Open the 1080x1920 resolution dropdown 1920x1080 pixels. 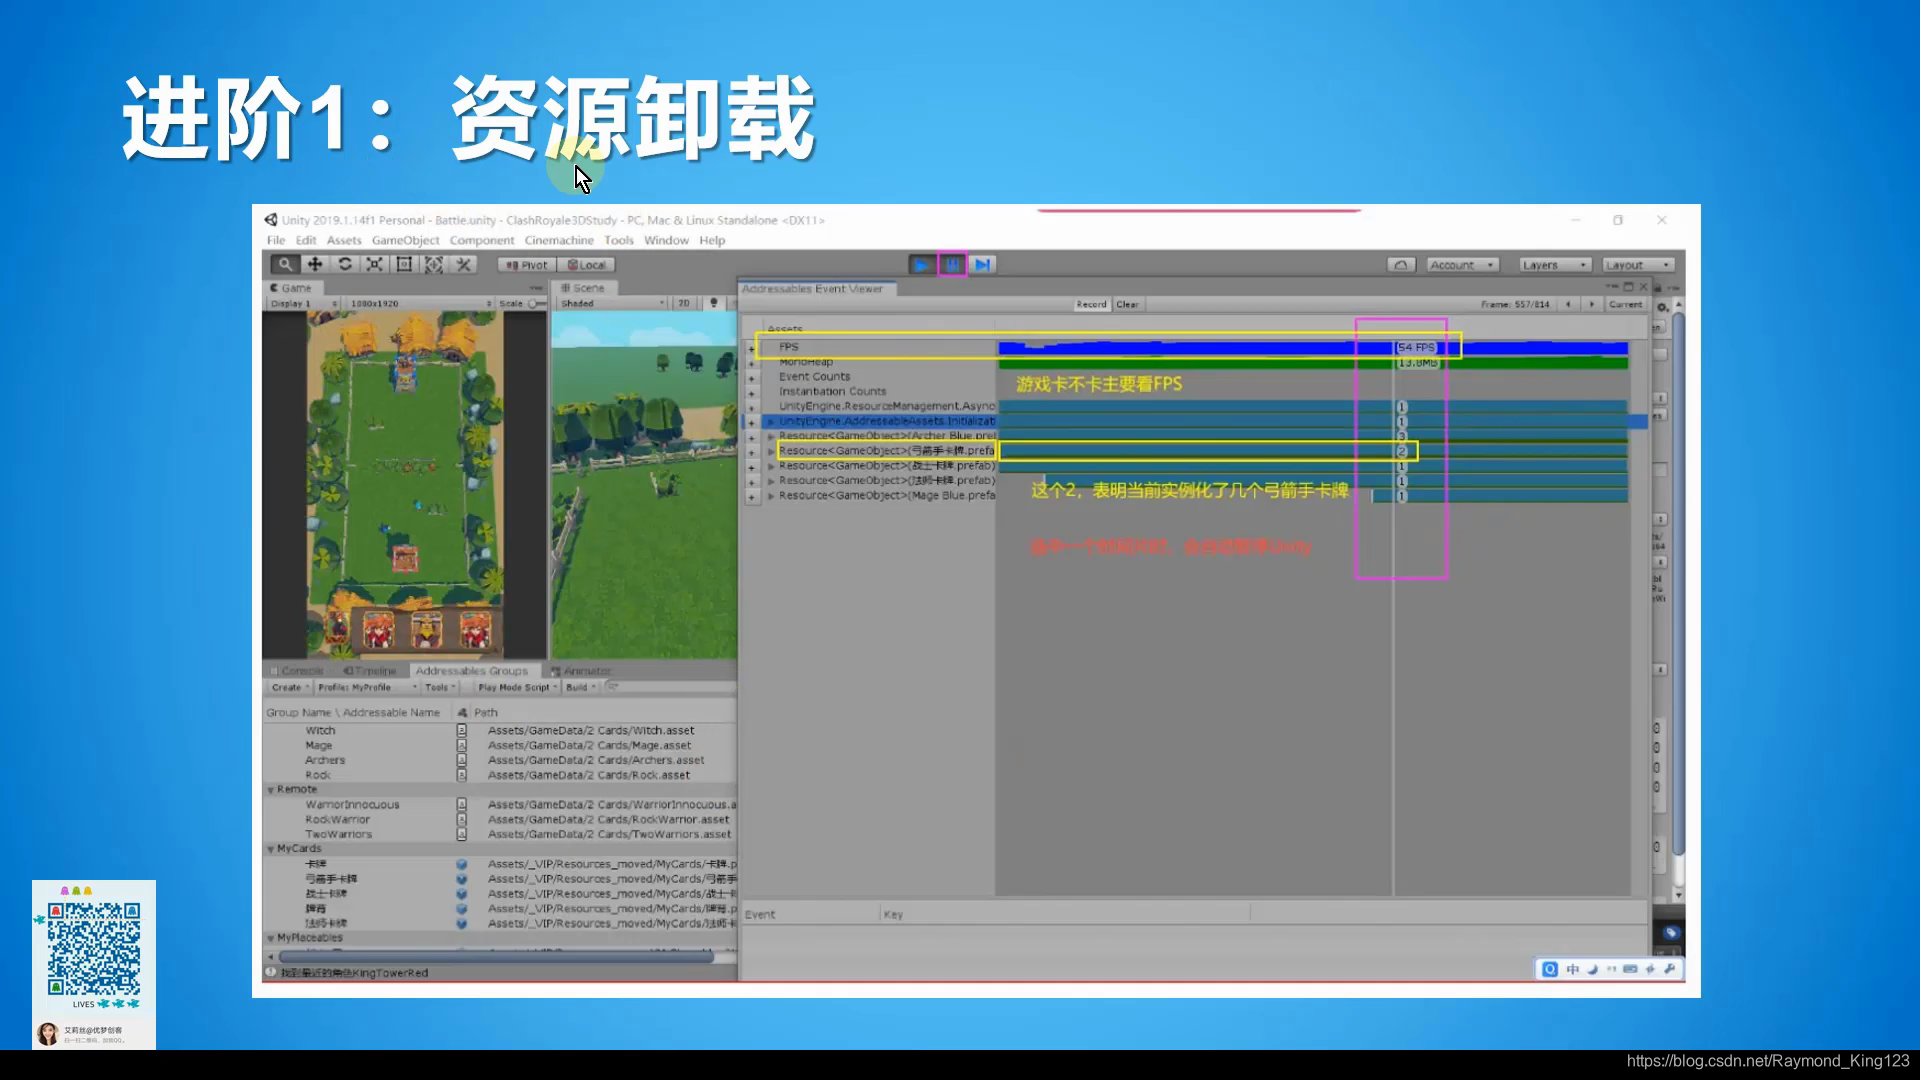tap(420, 303)
